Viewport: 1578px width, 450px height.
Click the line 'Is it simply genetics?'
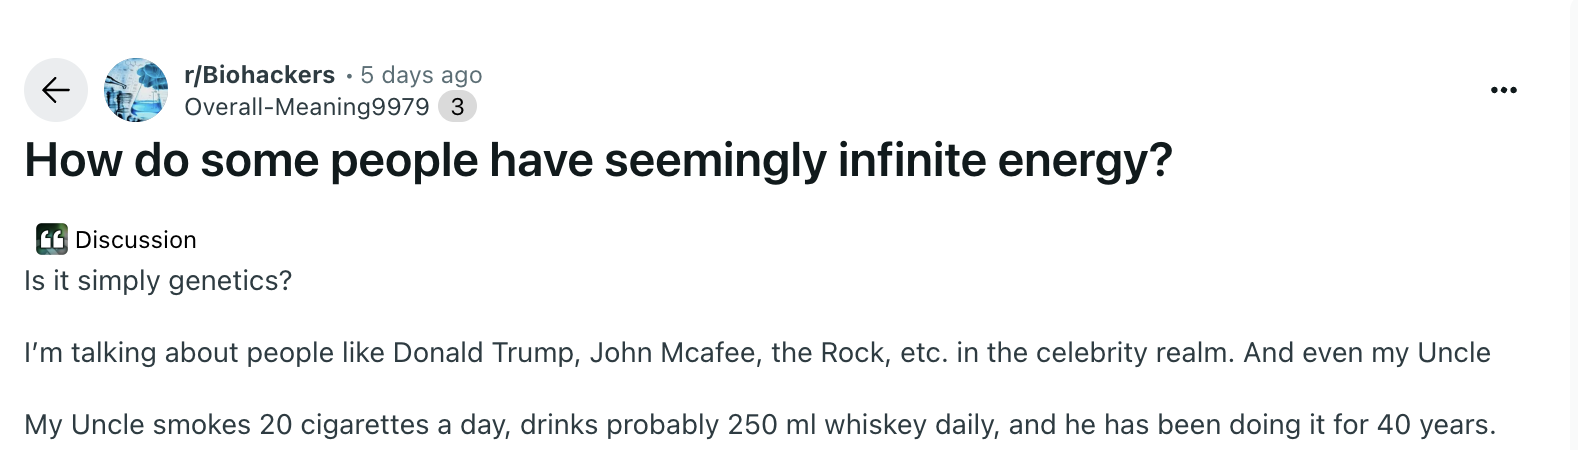[x=158, y=281]
